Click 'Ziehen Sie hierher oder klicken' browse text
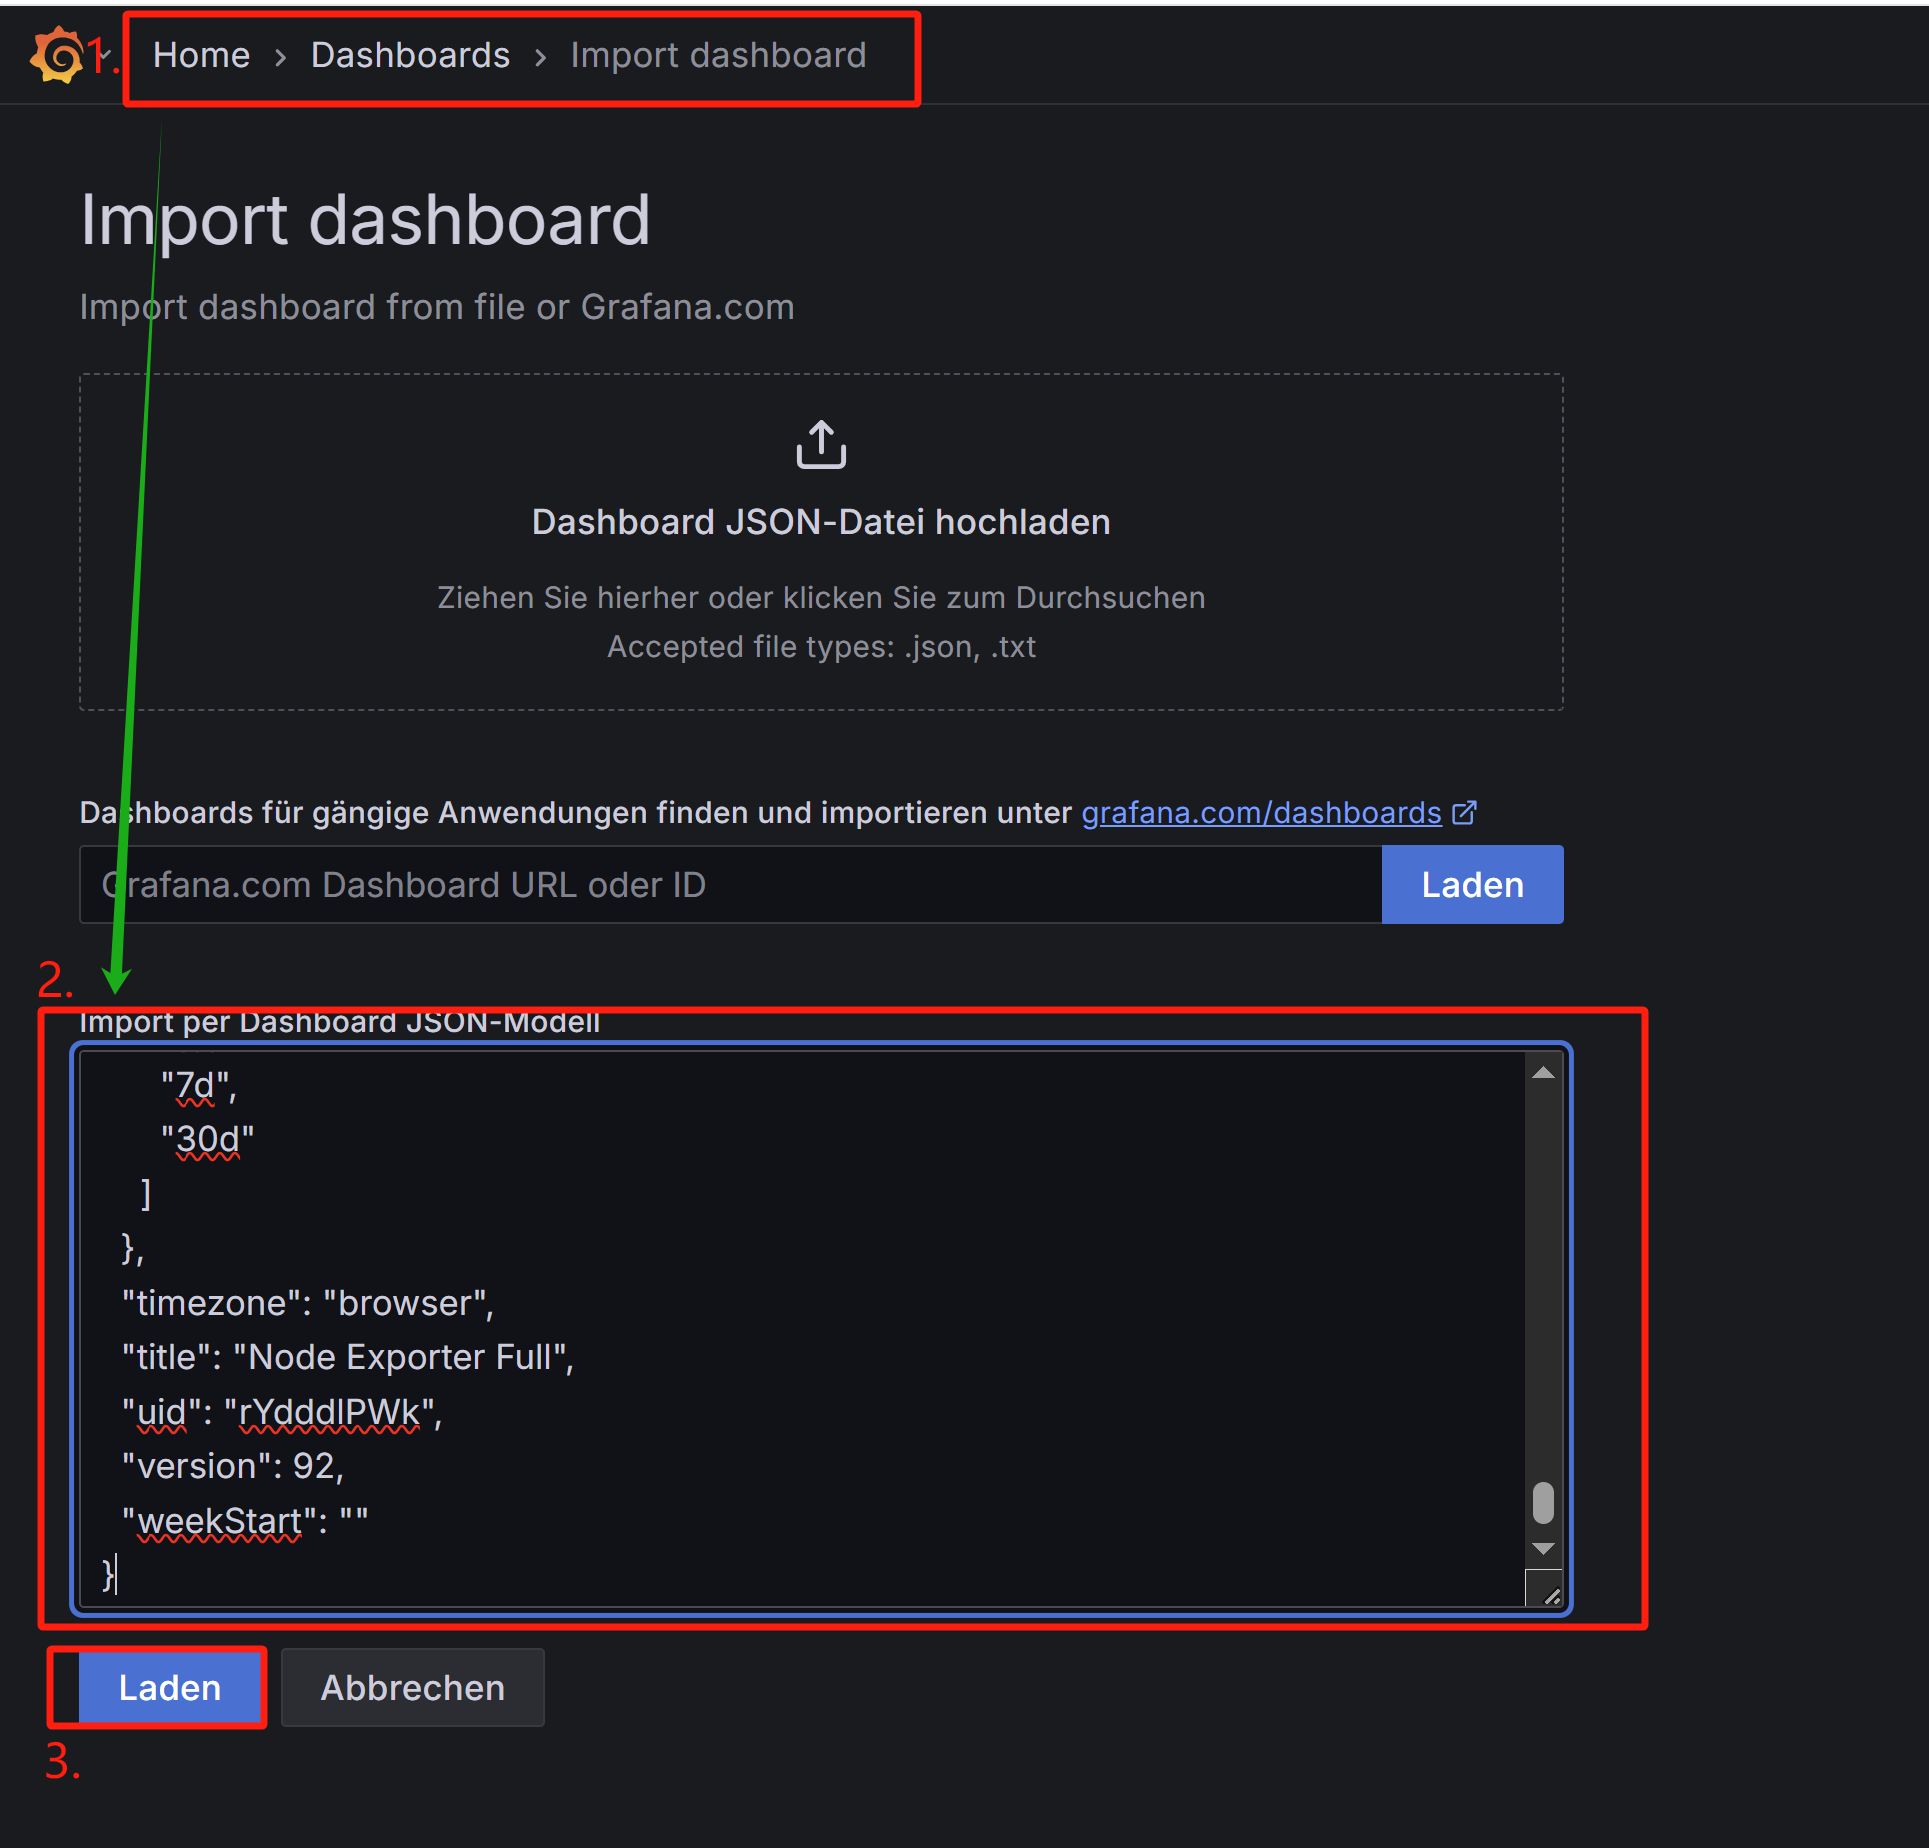 tap(820, 597)
